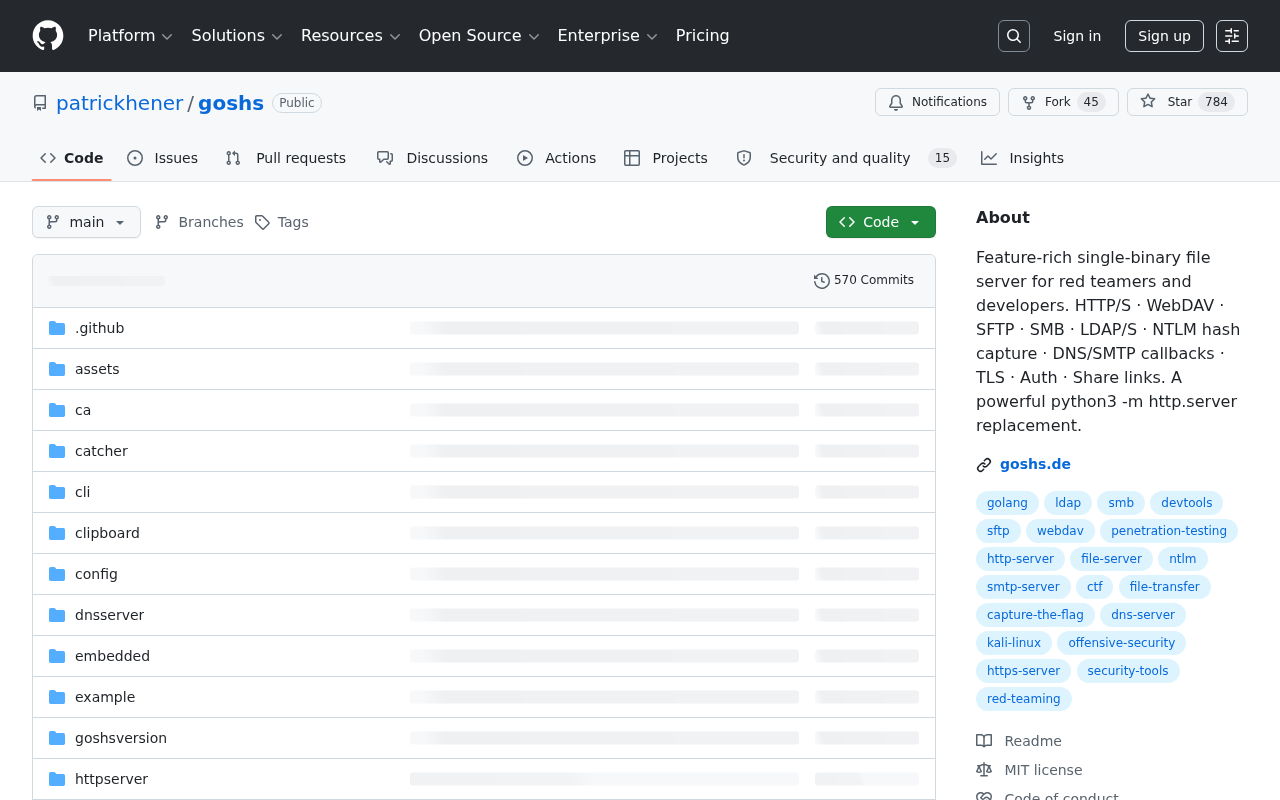
Task: Open the Insights tab
Action: coord(1022,158)
